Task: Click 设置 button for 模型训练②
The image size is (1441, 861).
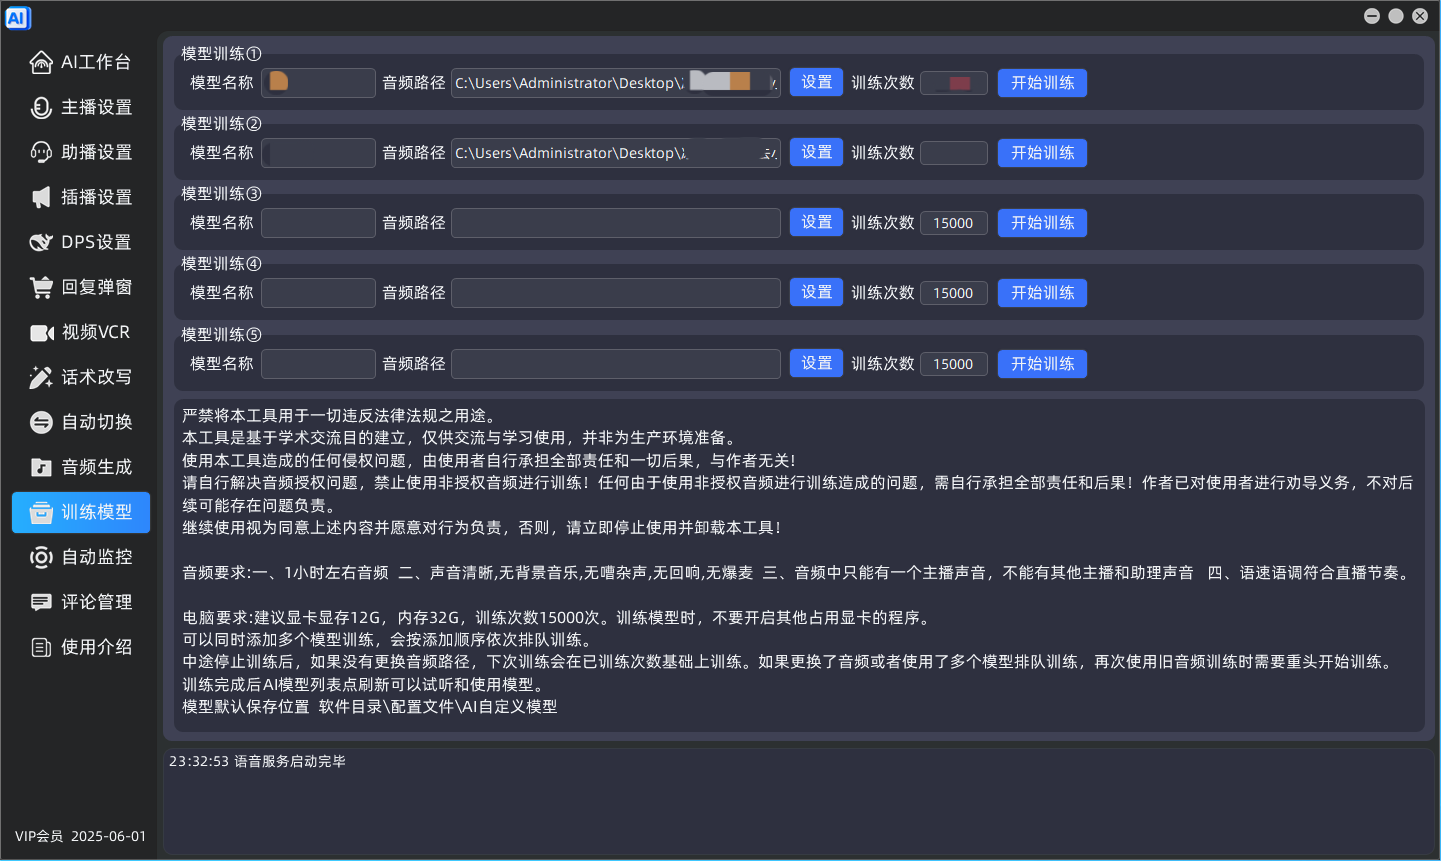Action: 816,152
